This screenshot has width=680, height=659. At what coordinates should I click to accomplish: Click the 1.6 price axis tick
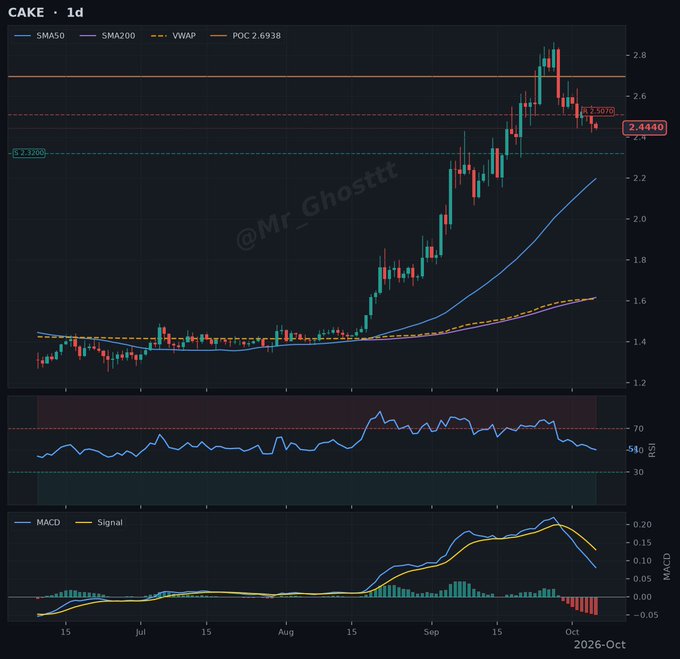click(640, 301)
